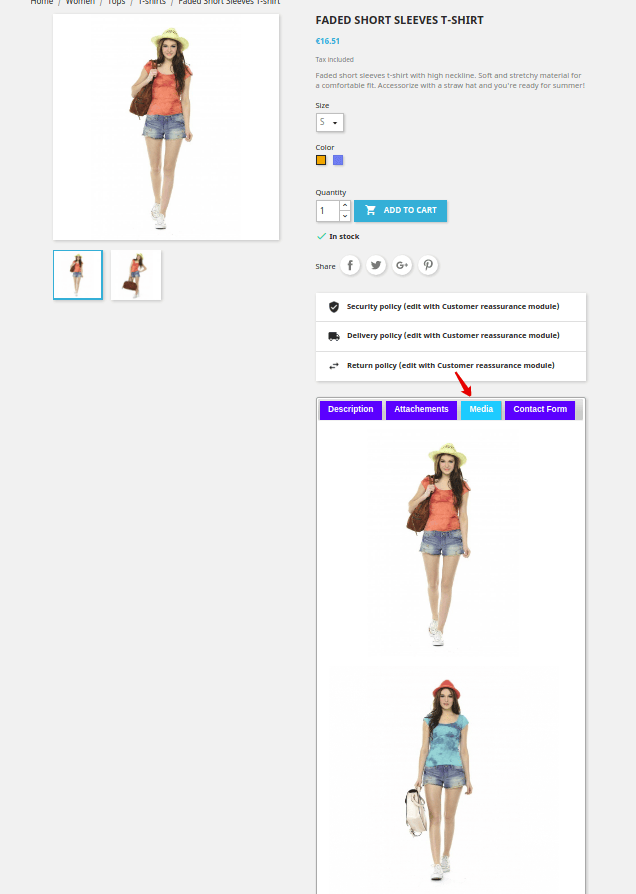Share product on Twitter
Image resolution: width=636 pixels, height=894 pixels.
(x=376, y=265)
